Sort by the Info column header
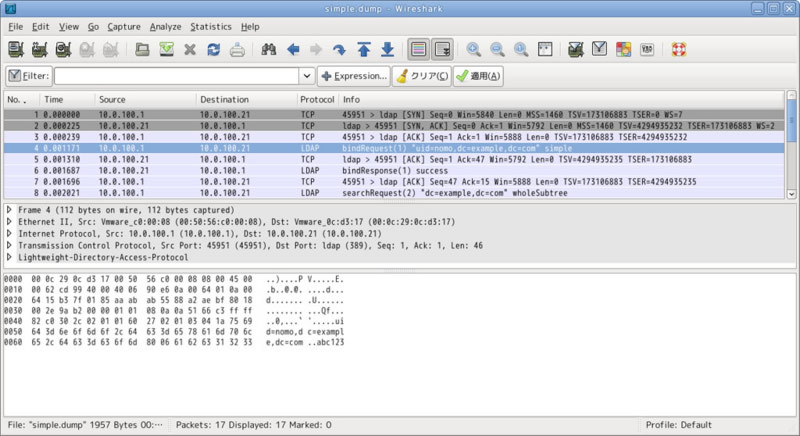Viewport: 800px width, 436px height. 561,99
